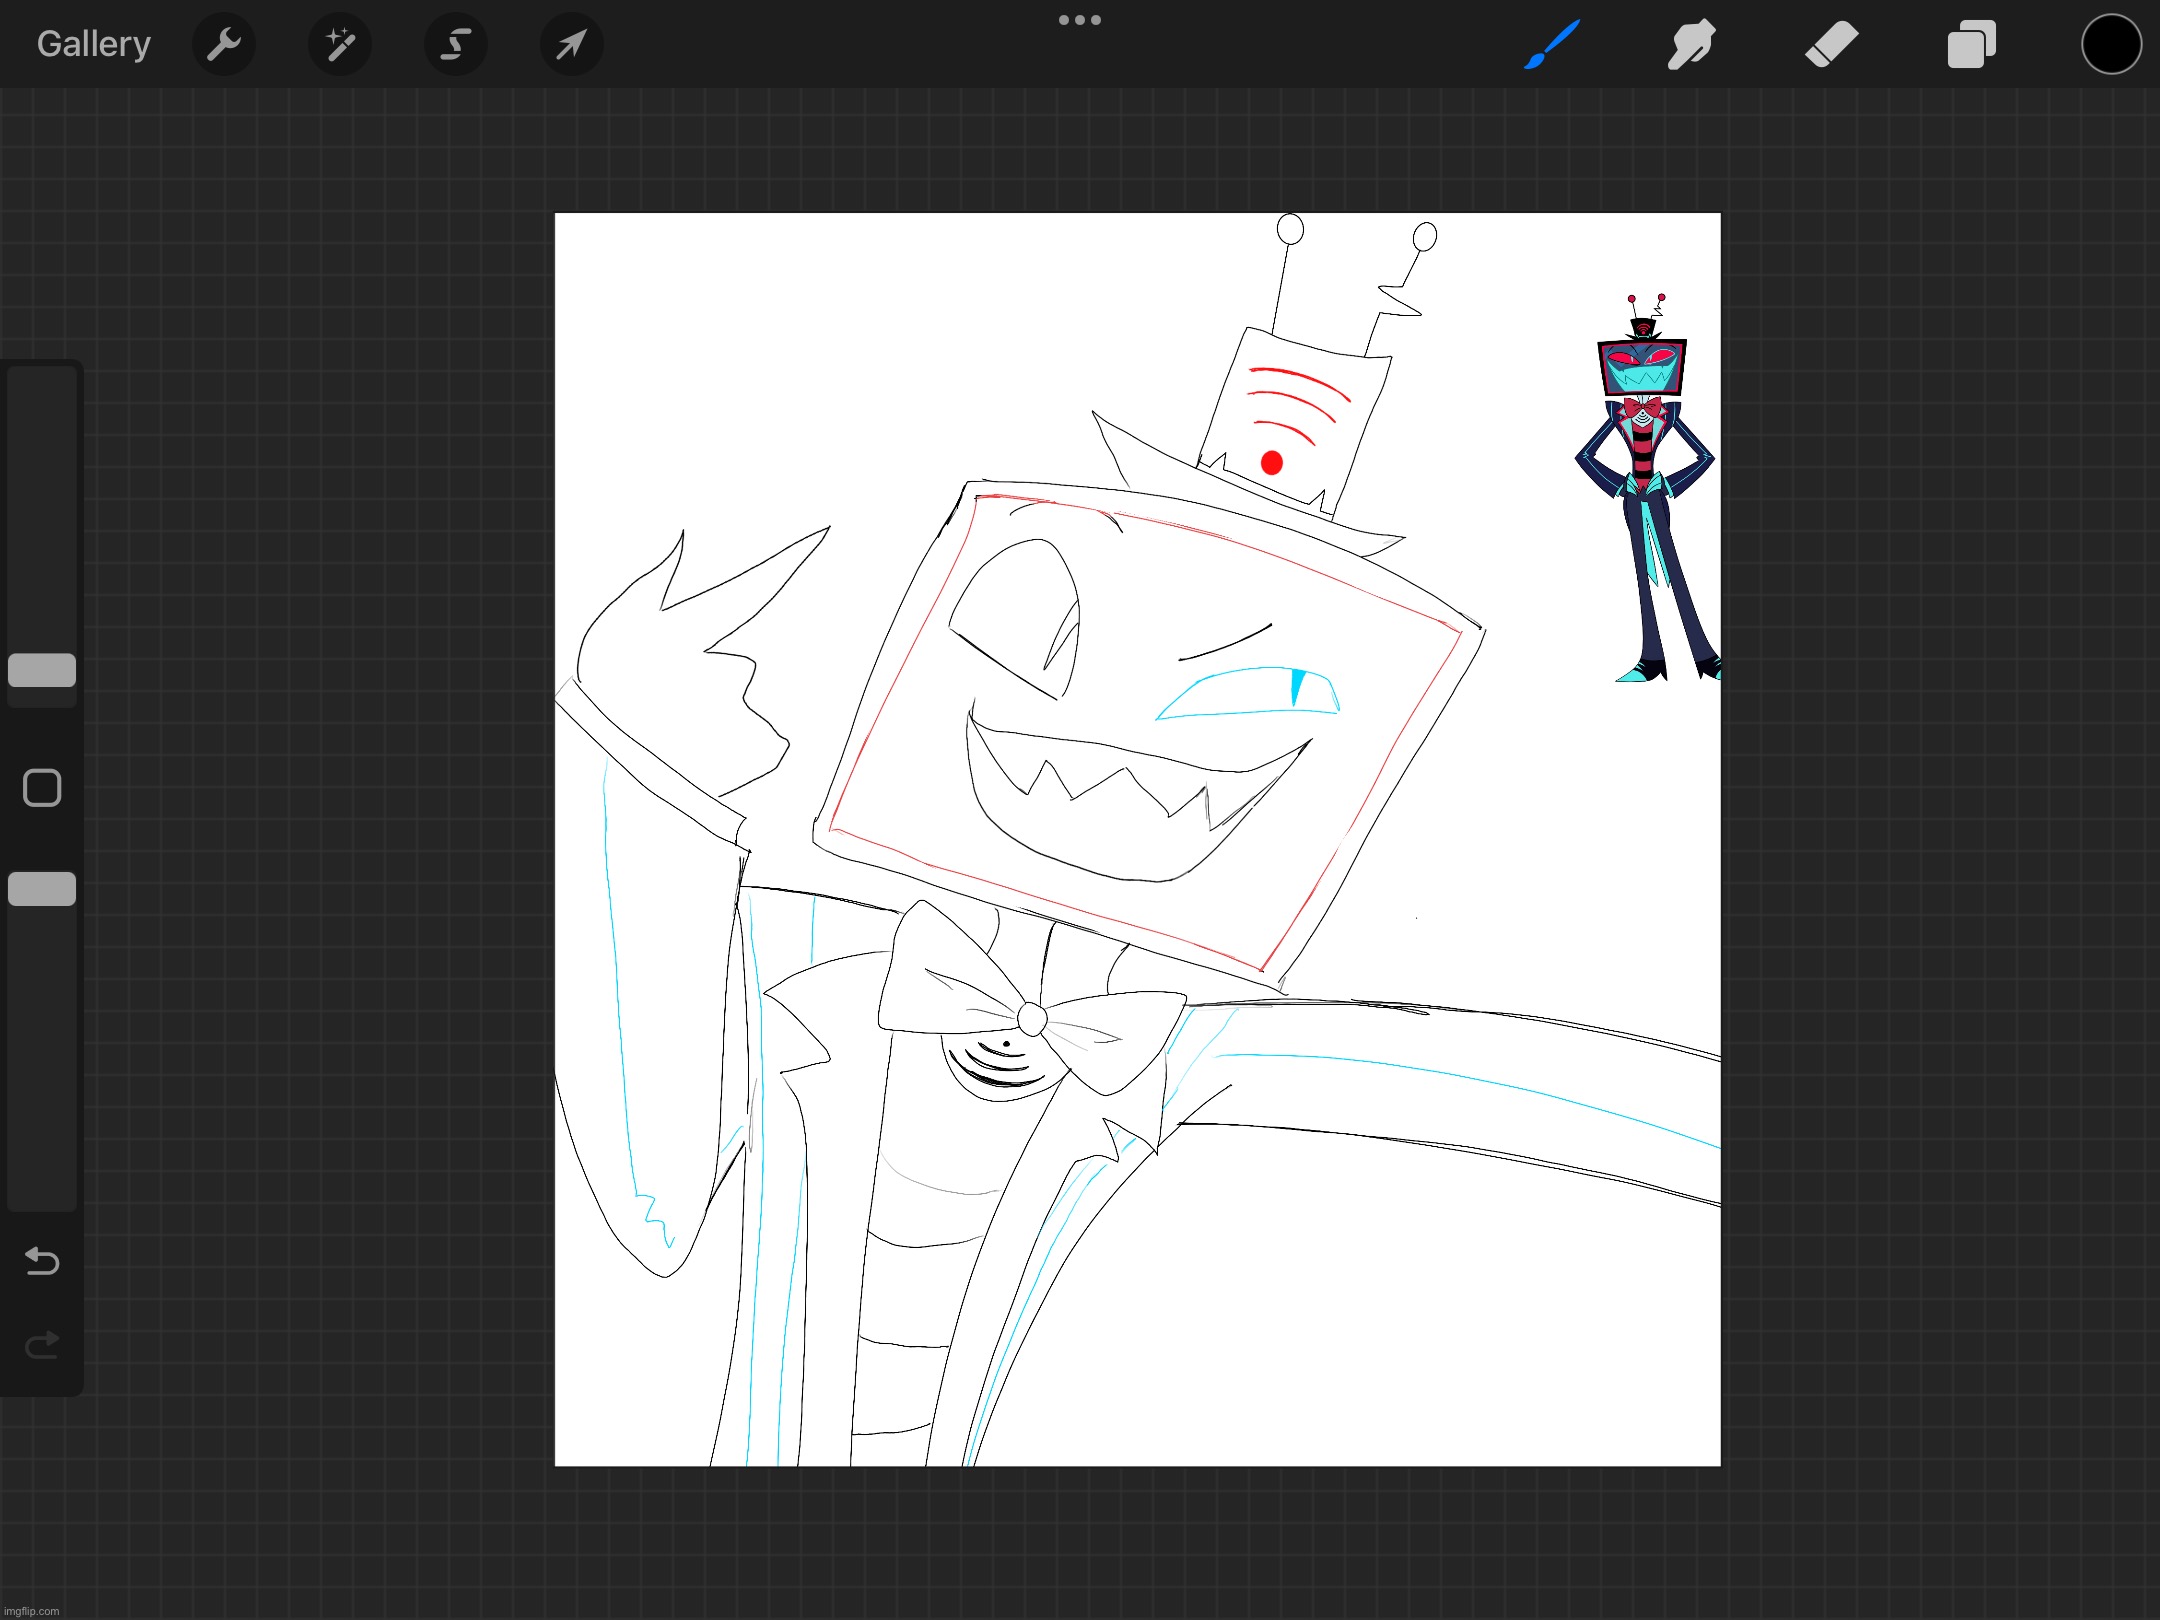Viewport: 2160px width, 1620px height.
Task: Select the Transform arrow tool
Action: tap(571, 45)
